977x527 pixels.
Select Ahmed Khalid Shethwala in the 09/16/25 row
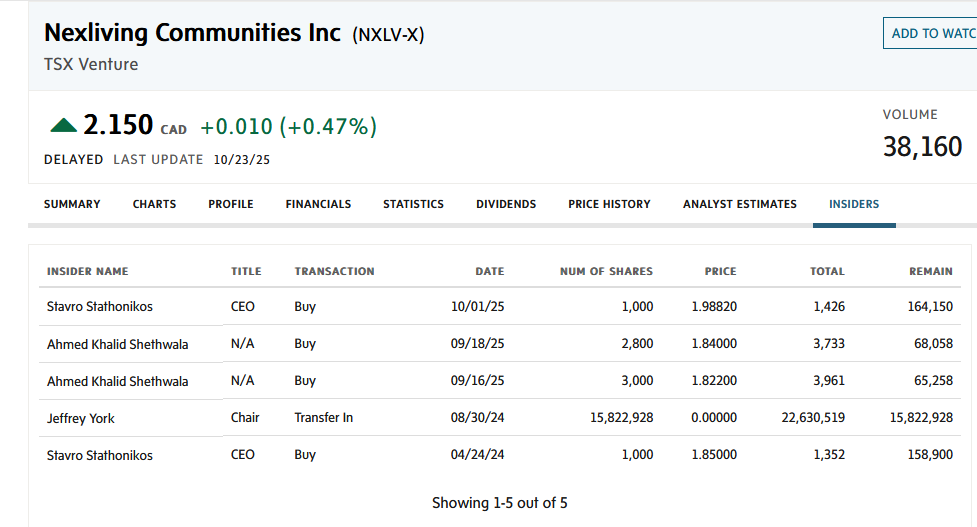(118, 381)
